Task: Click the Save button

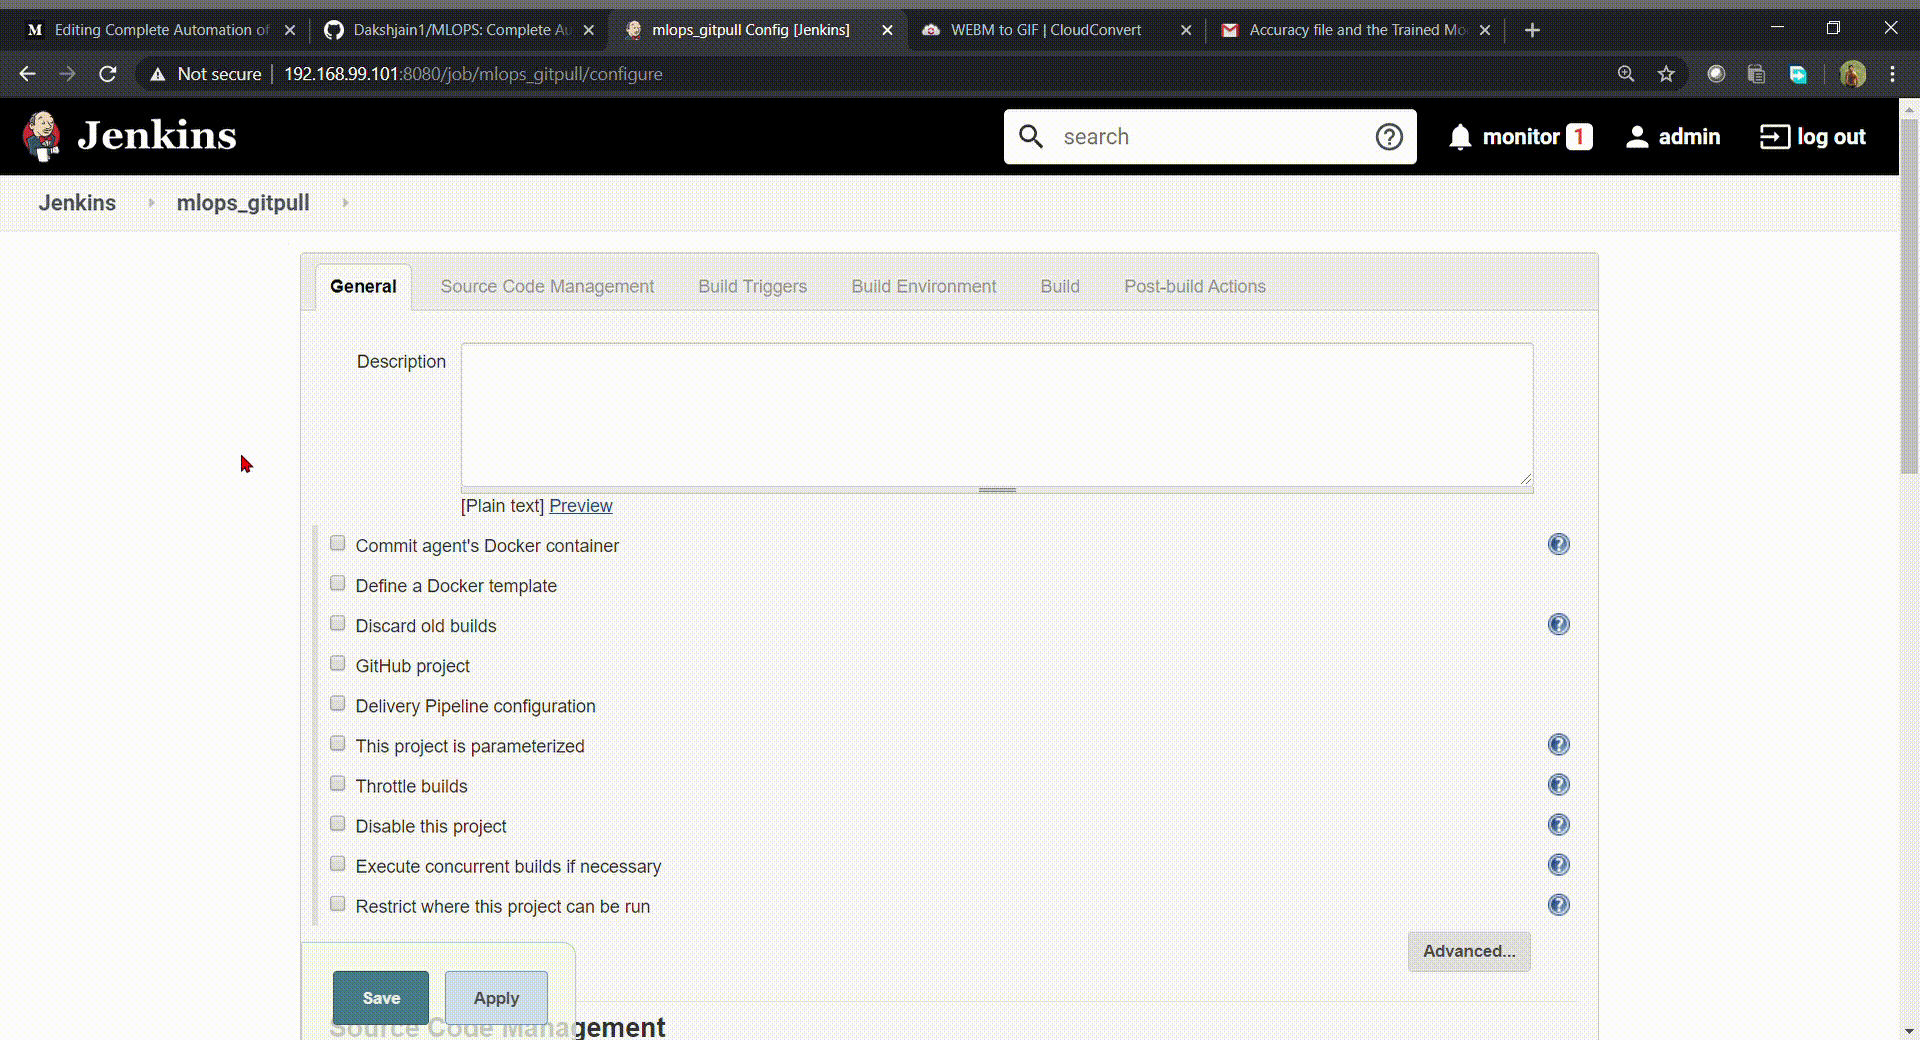Action: coord(381,998)
